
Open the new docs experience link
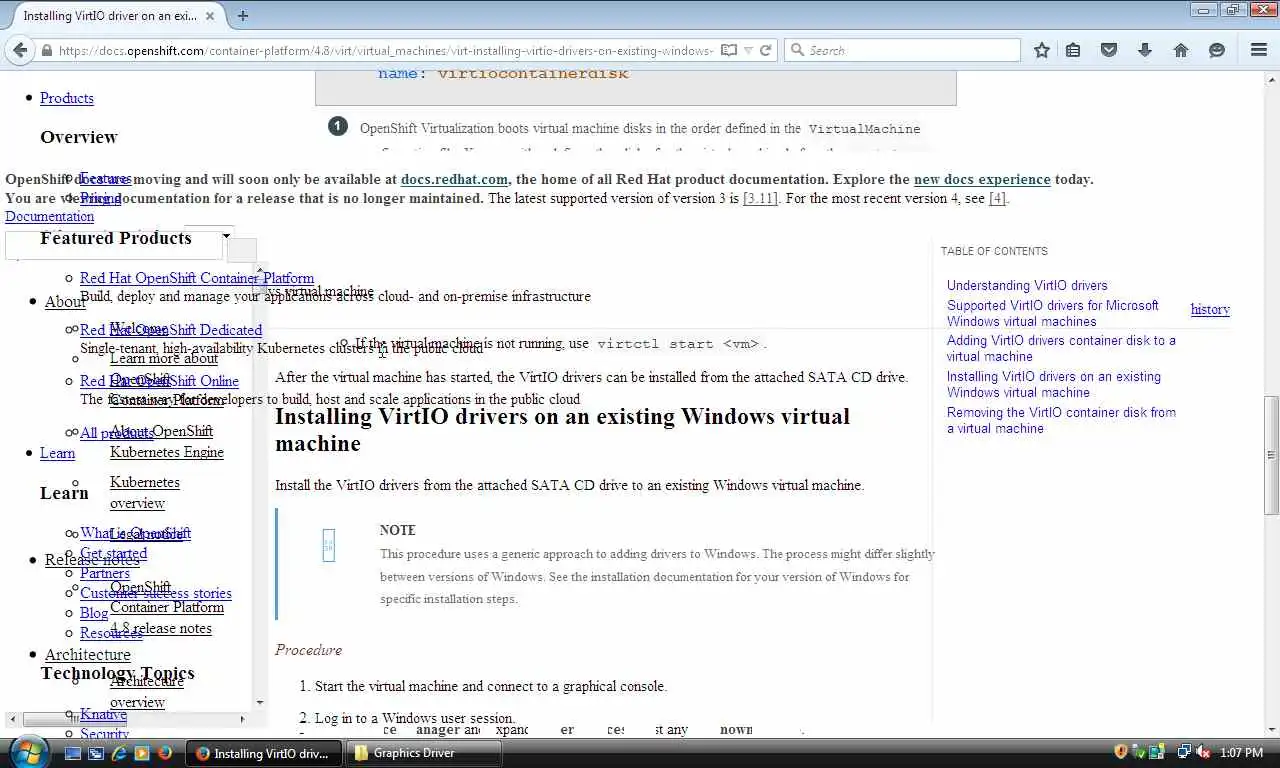point(982,180)
